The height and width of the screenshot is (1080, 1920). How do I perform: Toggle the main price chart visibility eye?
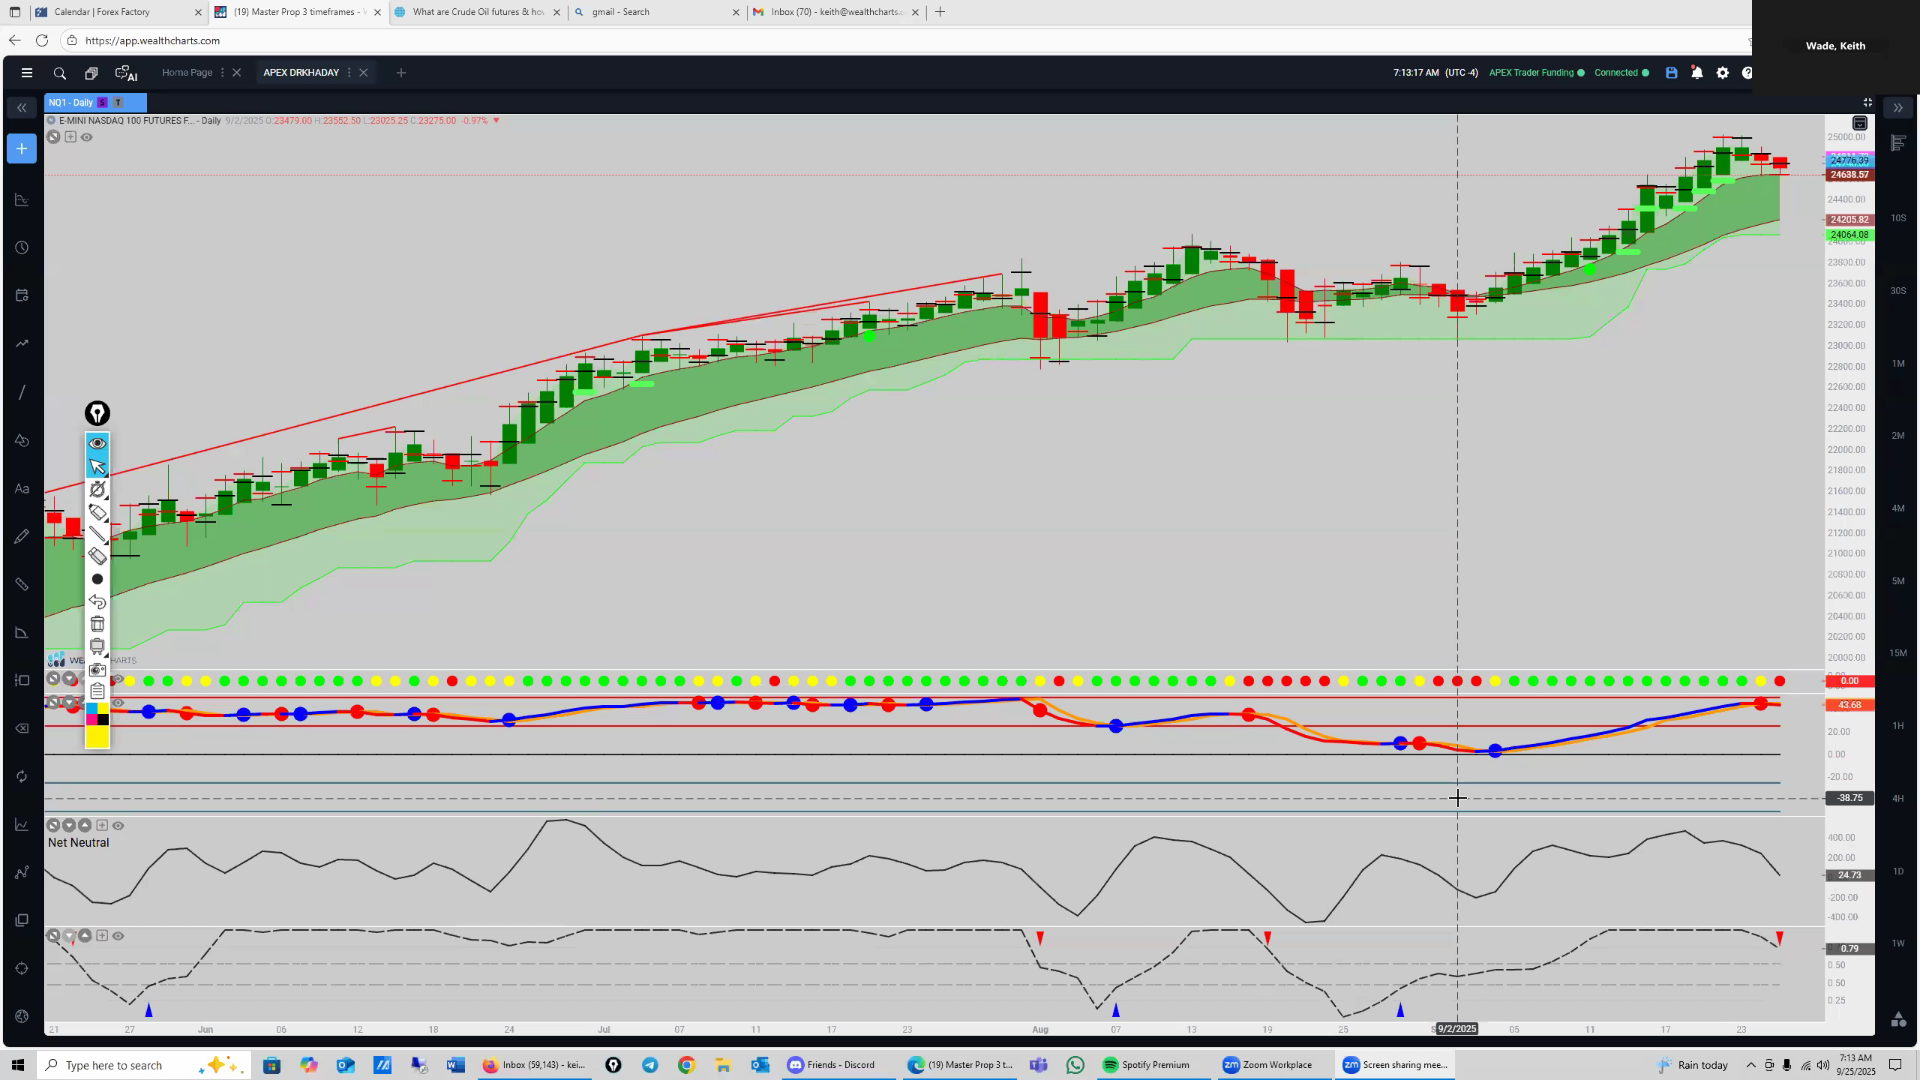(87, 137)
